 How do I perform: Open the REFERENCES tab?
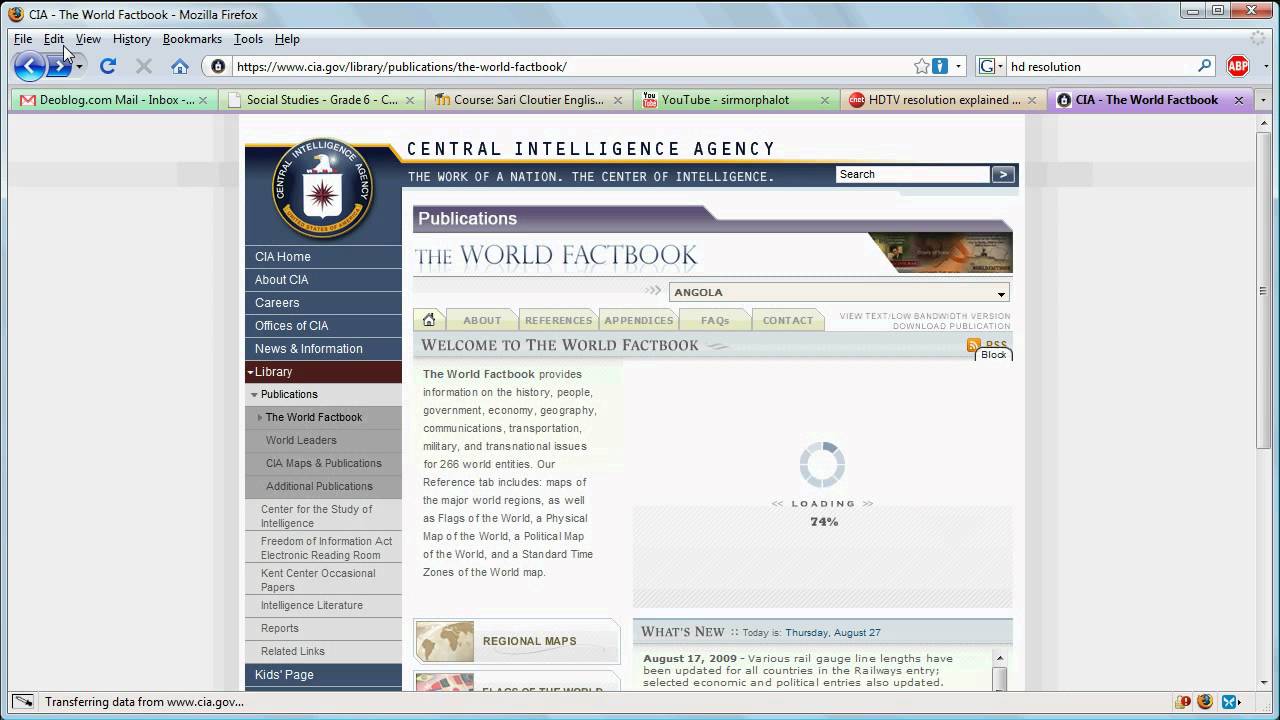click(558, 320)
